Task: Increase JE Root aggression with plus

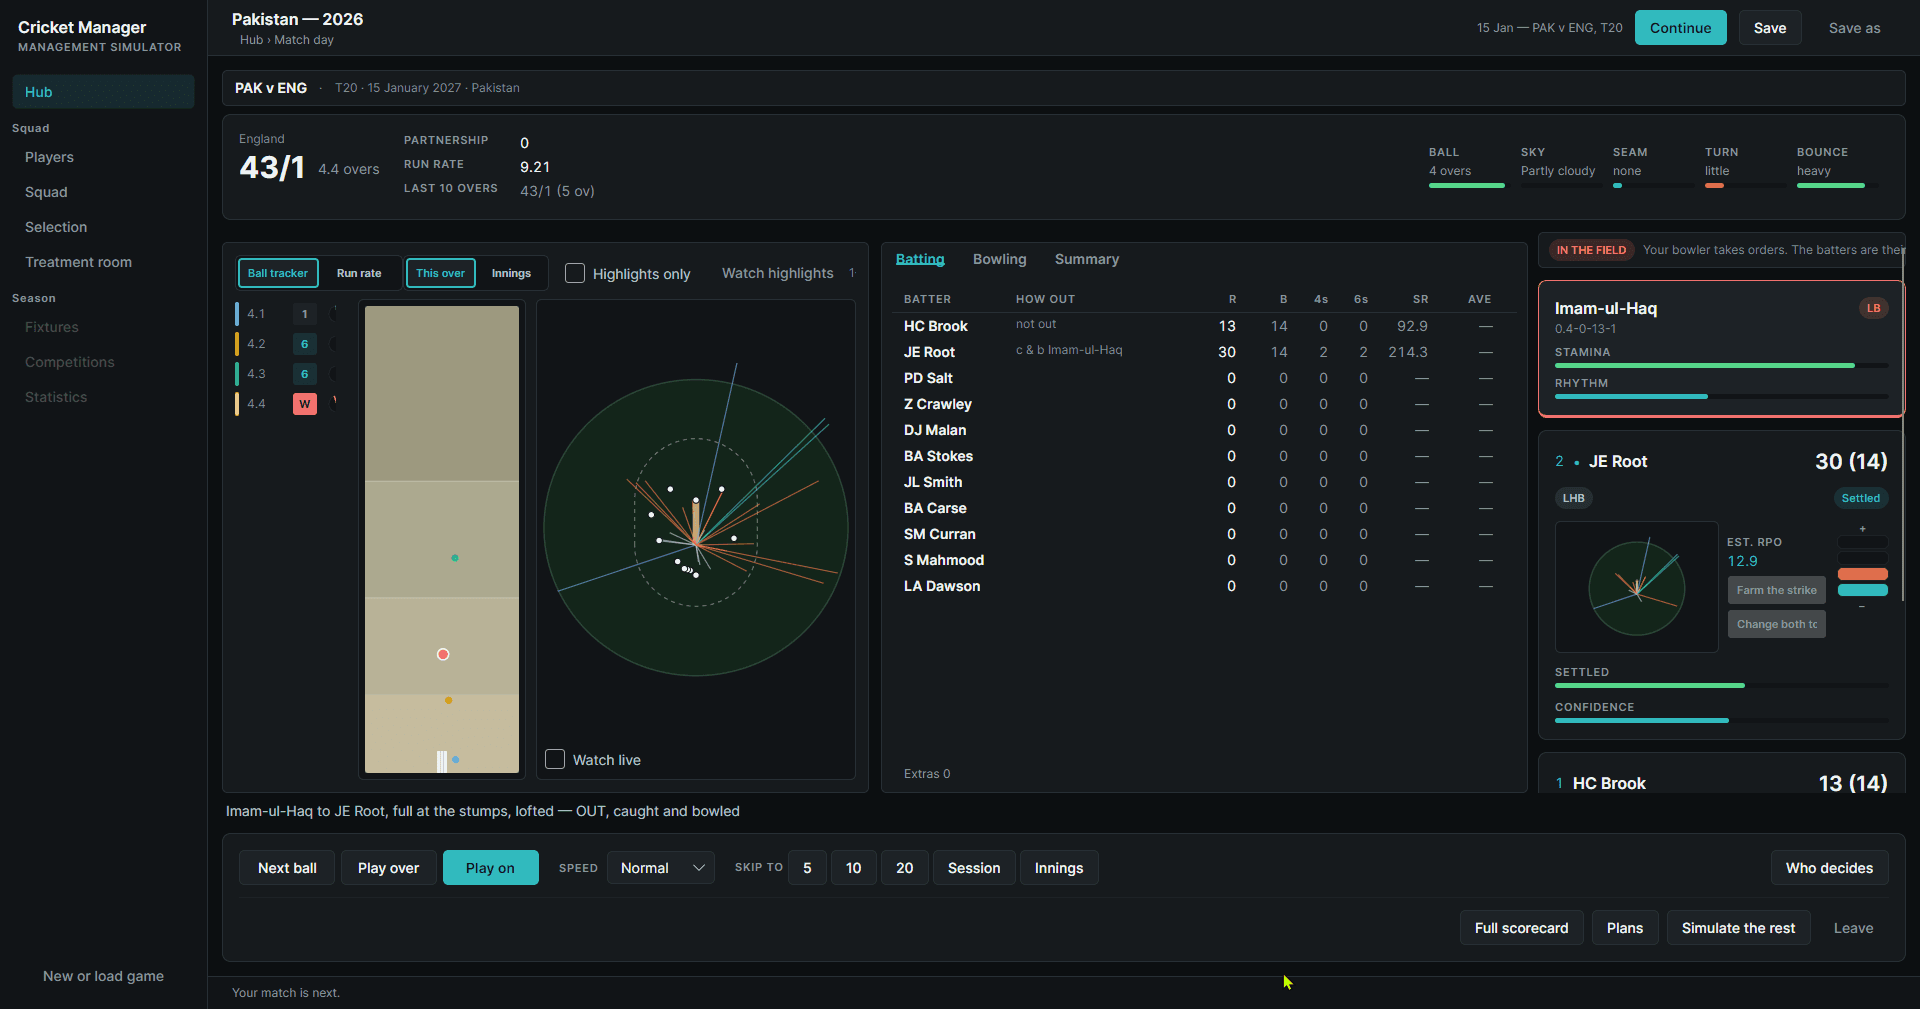Action: point(1862,529)
